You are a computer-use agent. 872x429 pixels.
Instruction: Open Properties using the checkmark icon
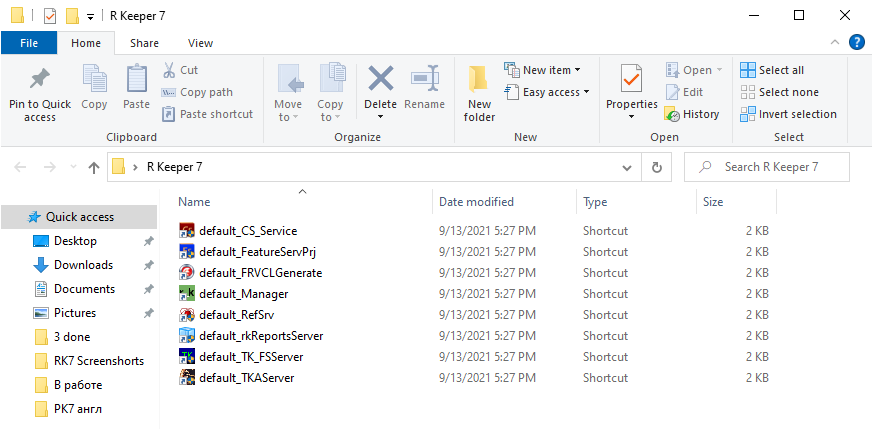[631, 79]
